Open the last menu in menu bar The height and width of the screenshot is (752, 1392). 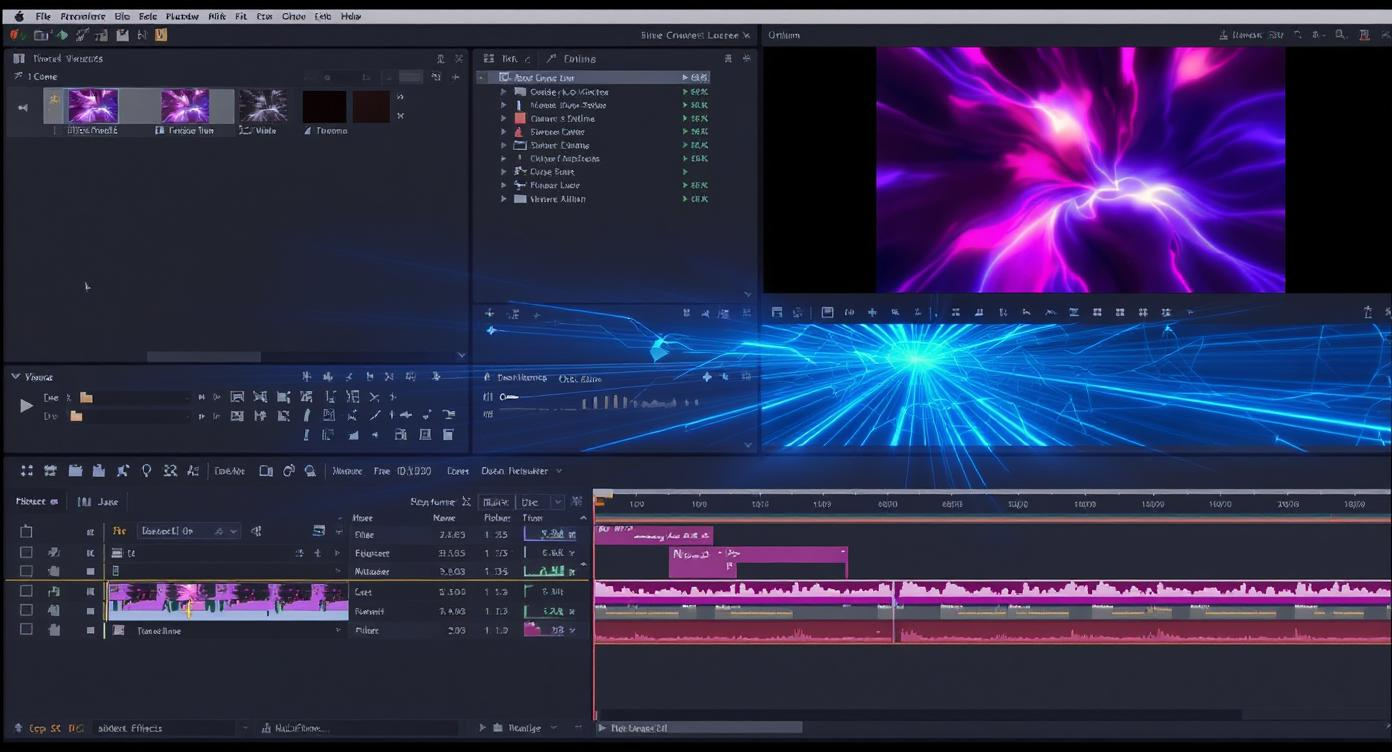(x=351, y=16)
